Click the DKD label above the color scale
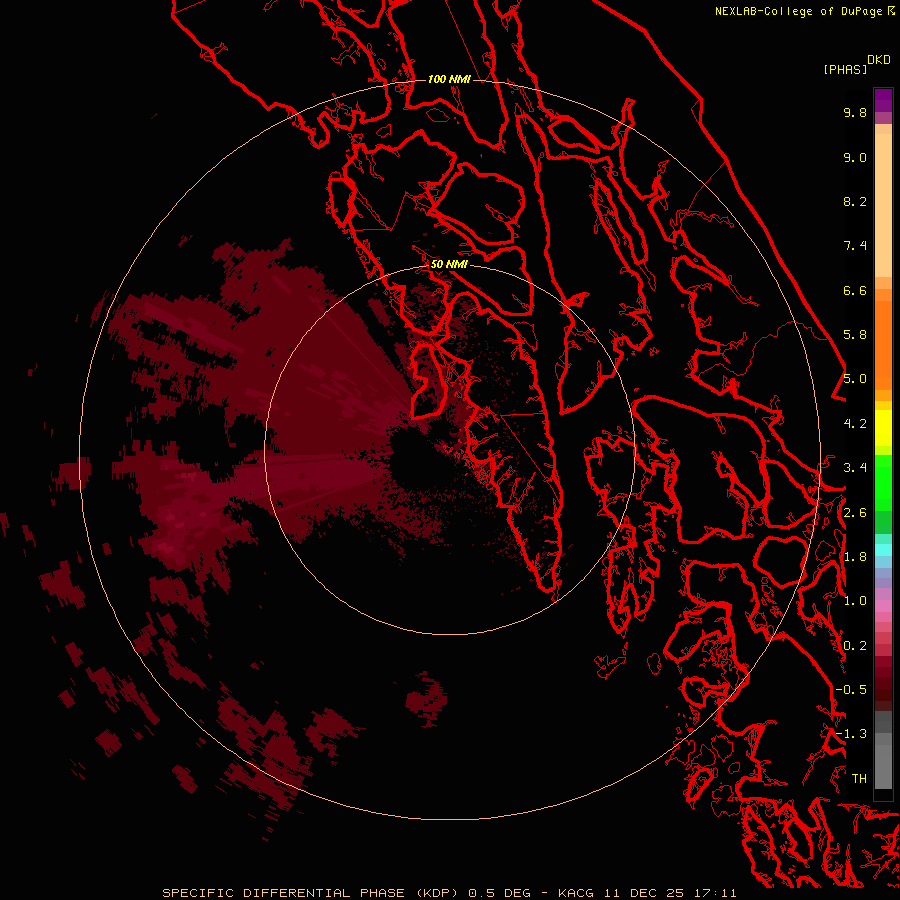 (x=879, y=60)
